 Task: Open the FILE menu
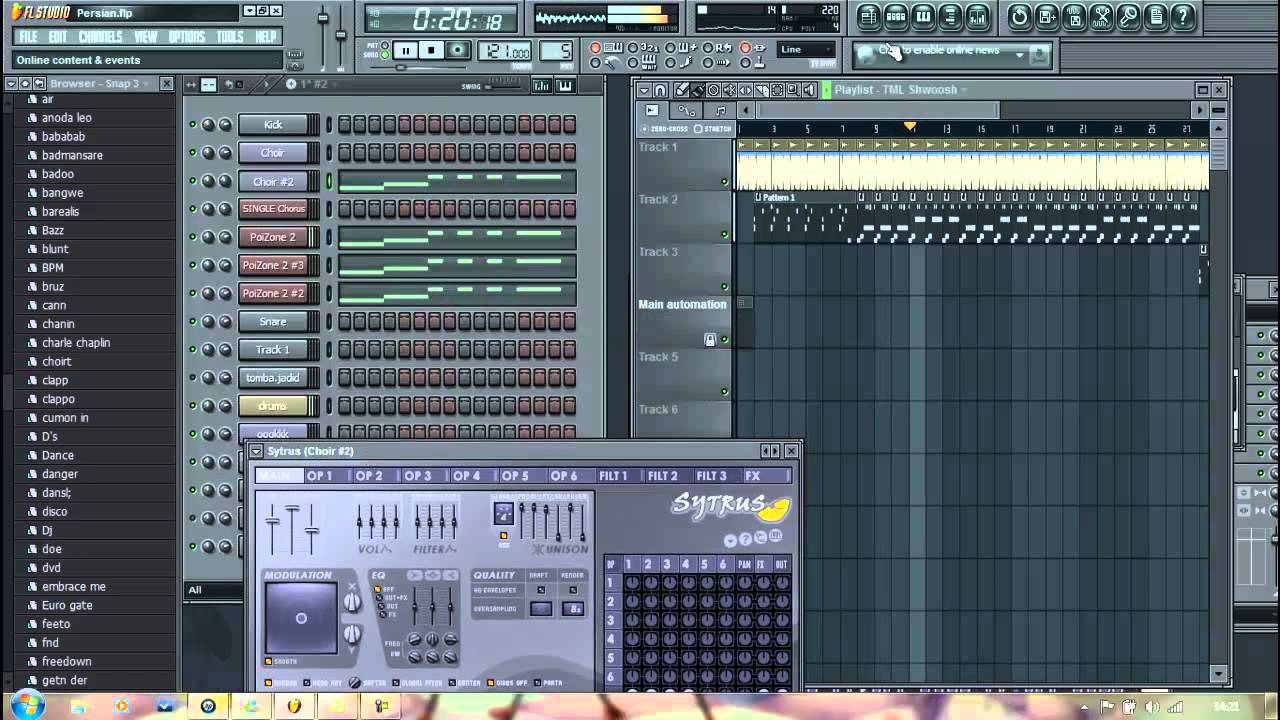click(29, 37)
